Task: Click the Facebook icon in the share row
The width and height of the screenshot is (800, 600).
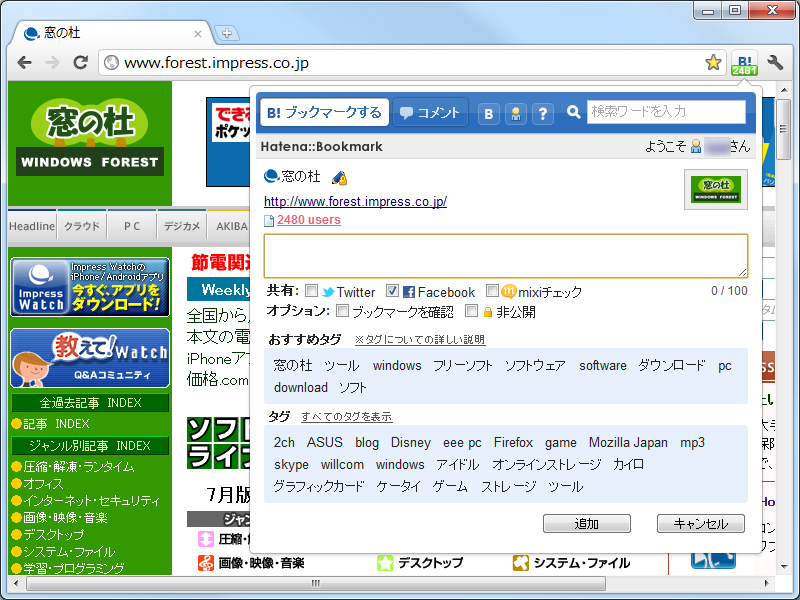Action: click(x=411, y=292)
